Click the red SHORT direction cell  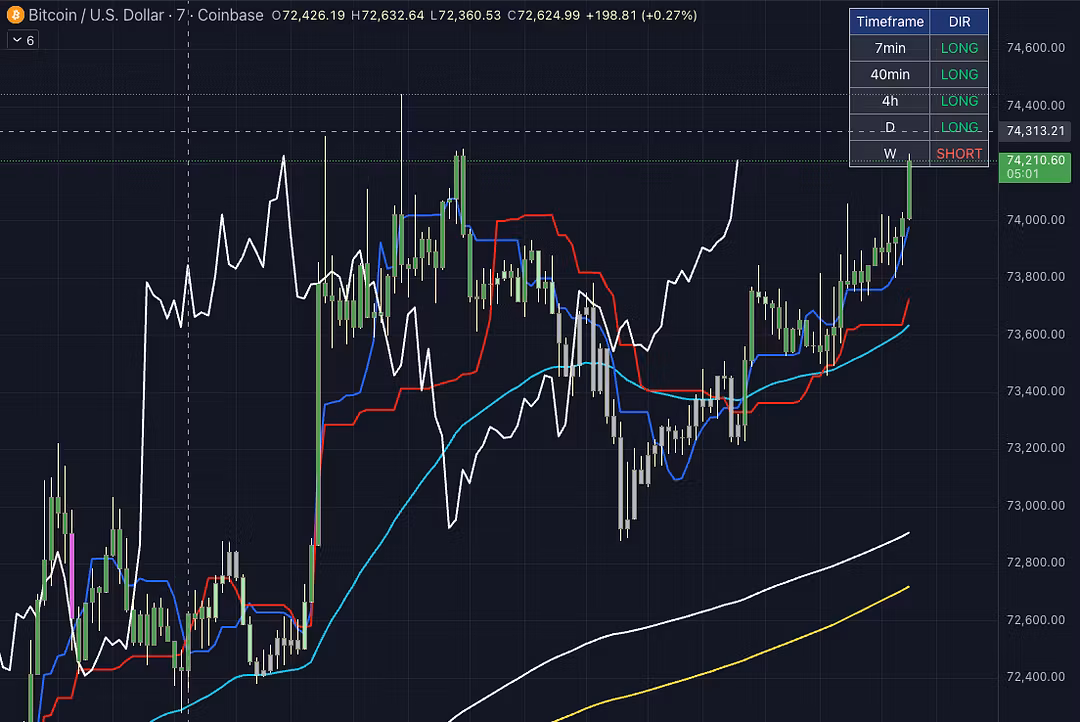[x=959, y=154]
